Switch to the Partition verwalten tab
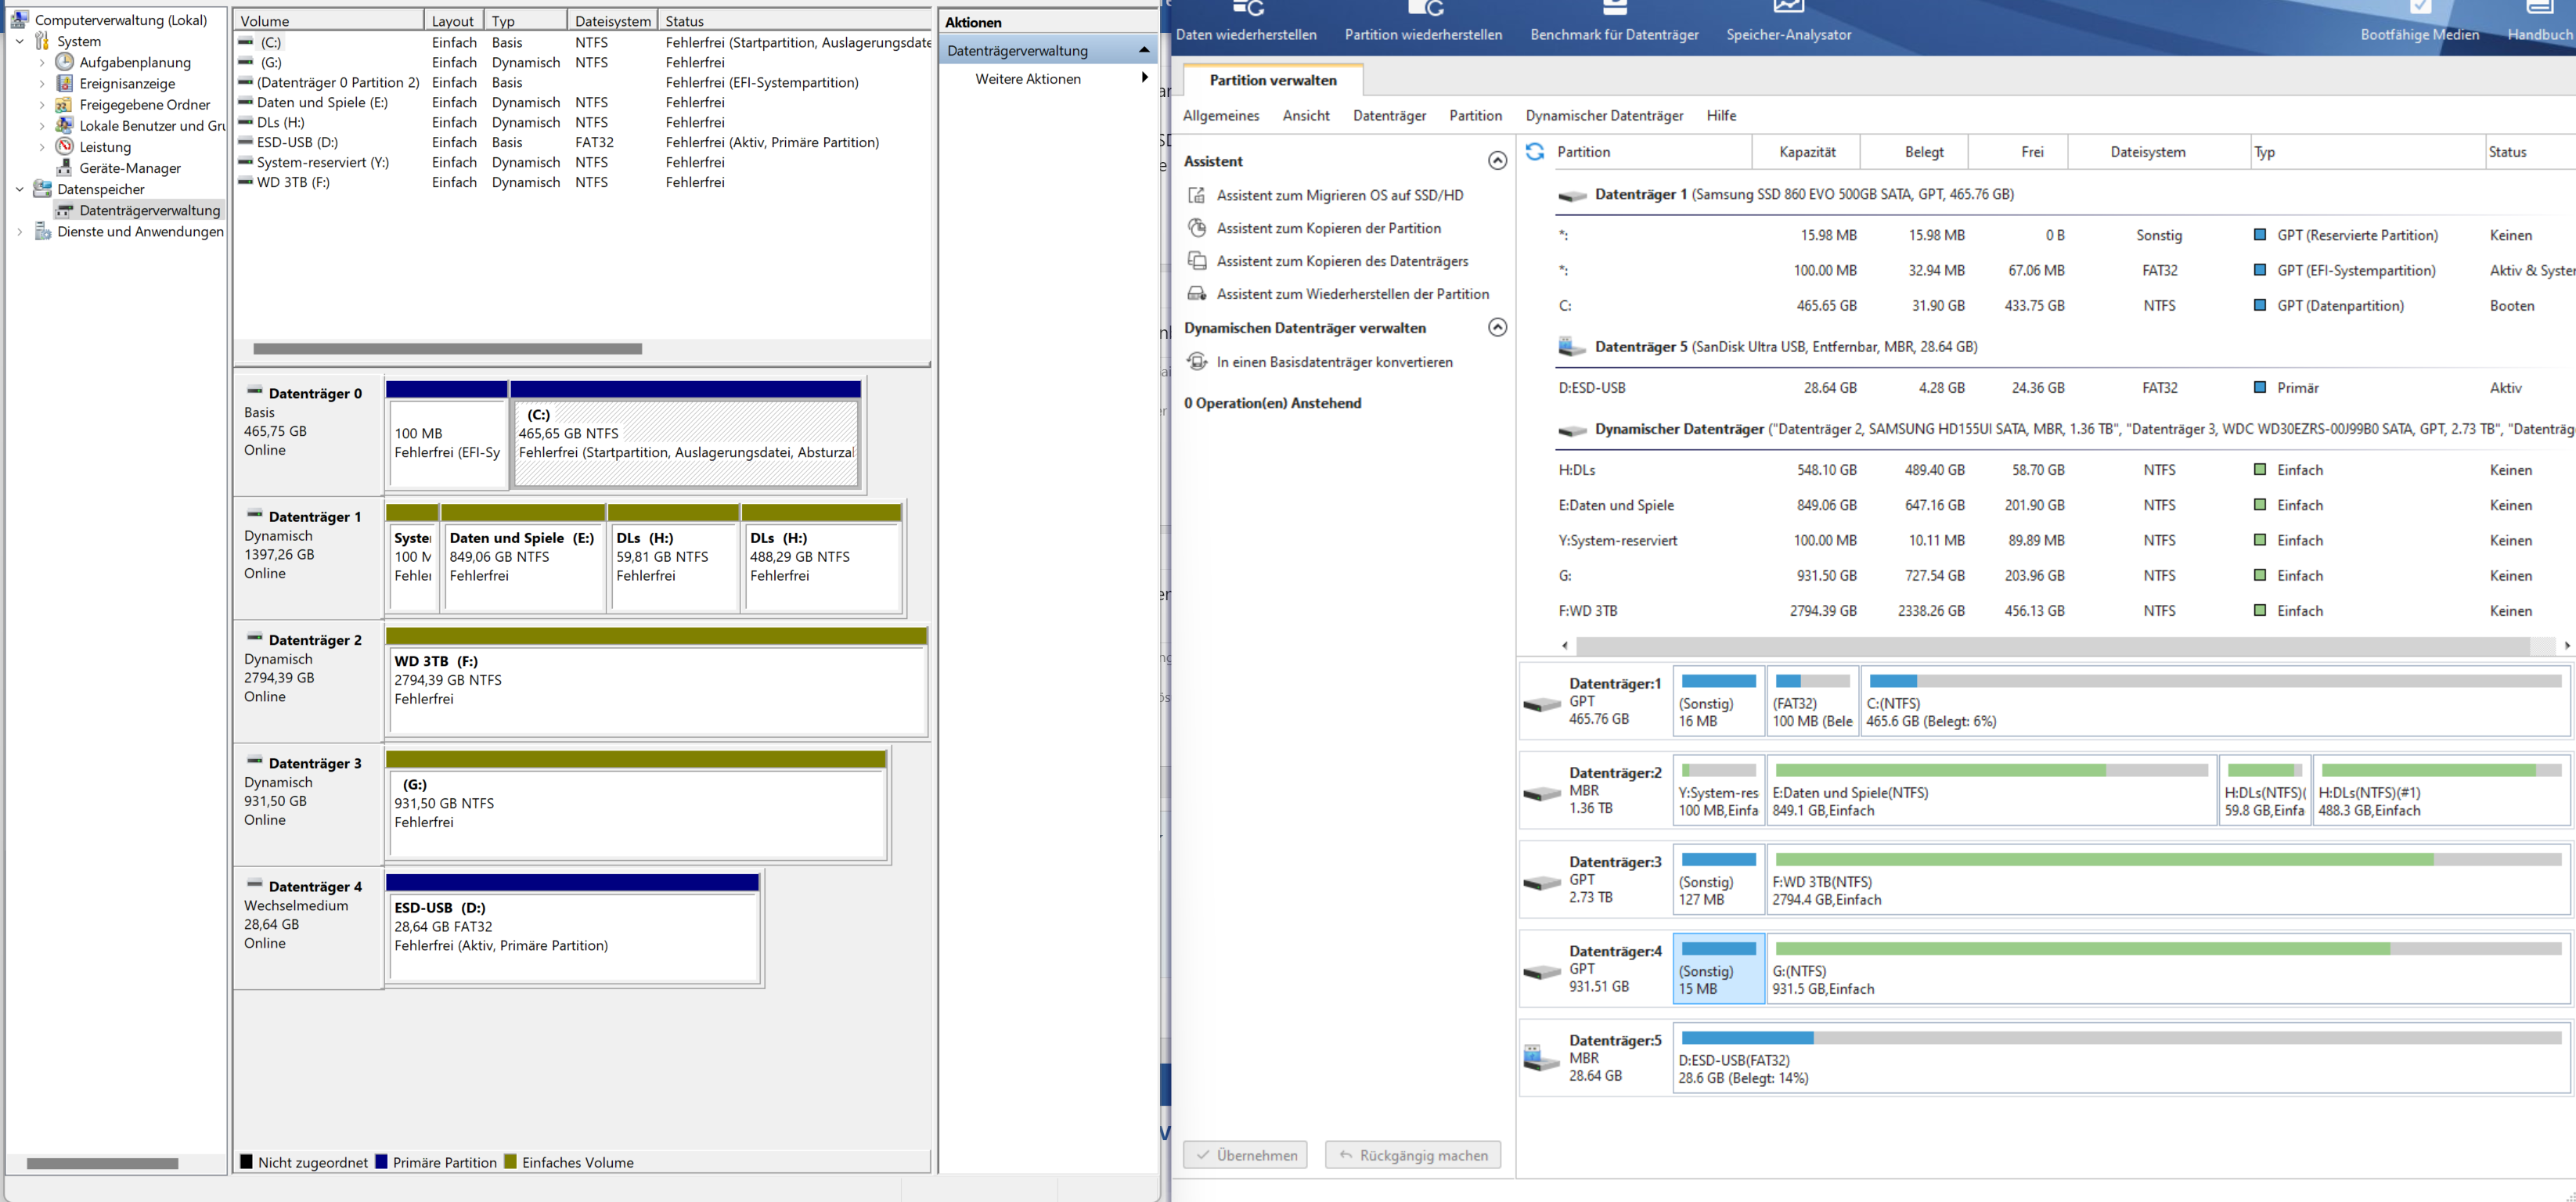 coord(1272,80)
